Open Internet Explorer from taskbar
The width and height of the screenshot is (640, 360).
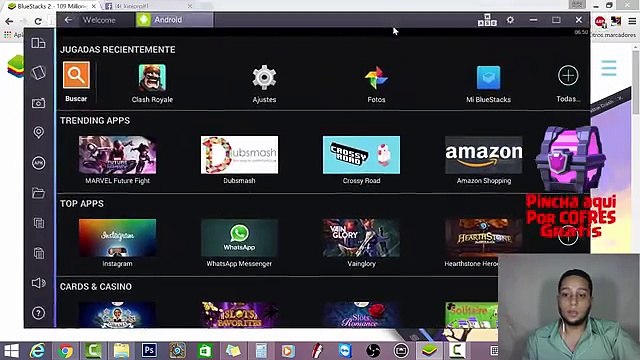(x=37, y=351)
